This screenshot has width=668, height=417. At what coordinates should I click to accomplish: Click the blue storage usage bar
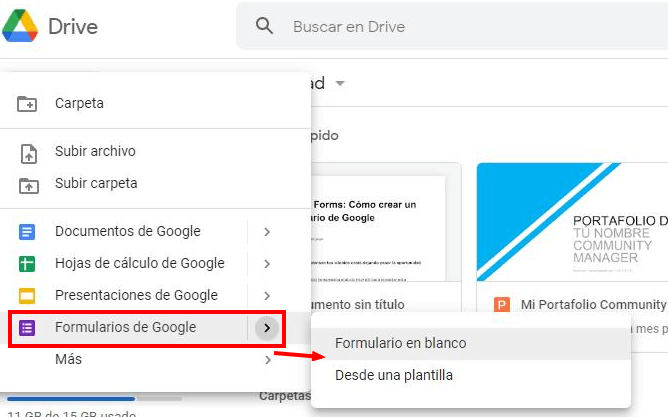tap(71, 399)
